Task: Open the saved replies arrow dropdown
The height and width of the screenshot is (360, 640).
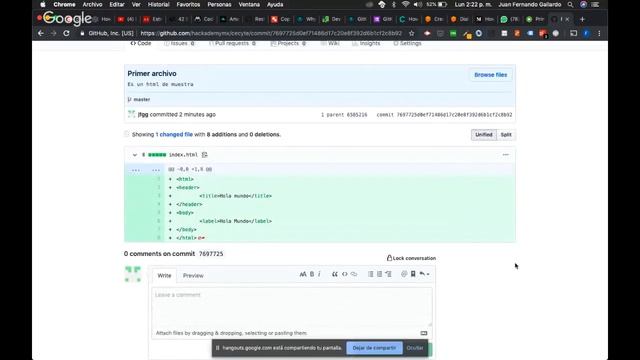Action: tap(424, 274)
